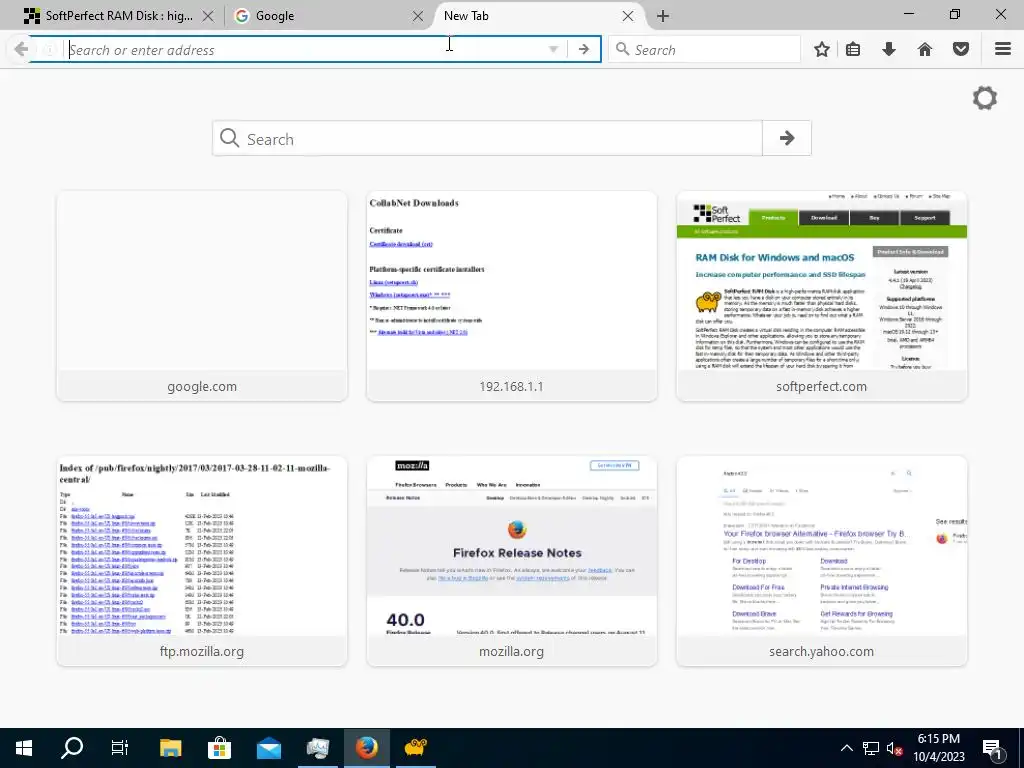Open the softperfect.com tile
1024x768 pixels.
(x=822, y=296)
